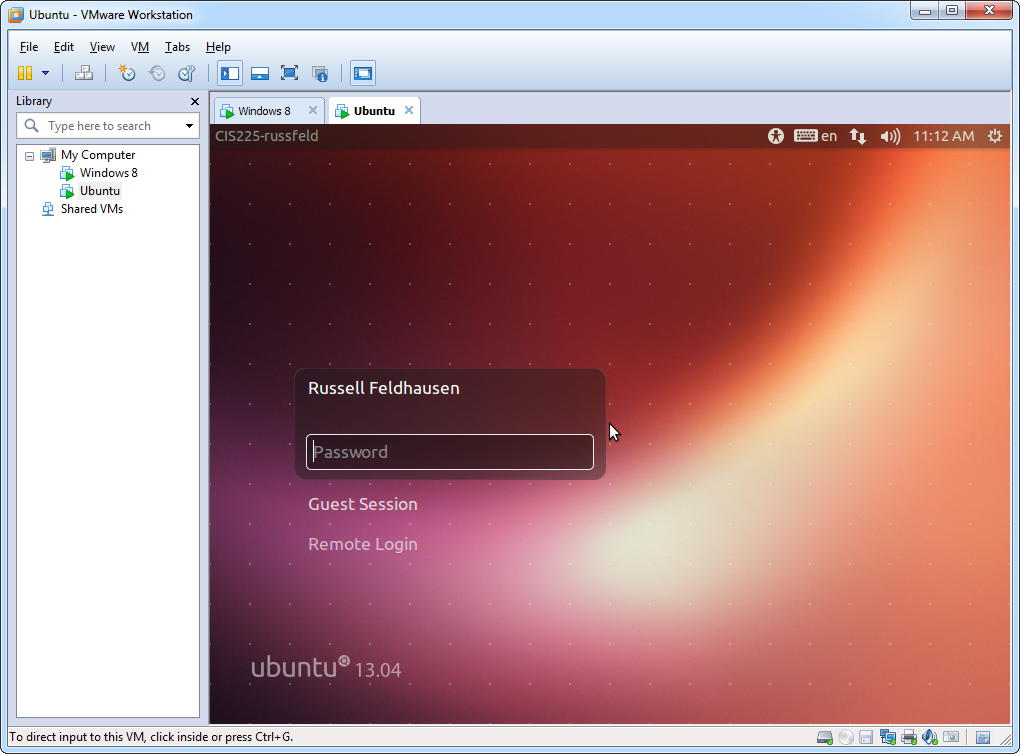Open the Ubuntu sound volume indicator
The image size is (1020, 754).
click(x=890, y=136)
